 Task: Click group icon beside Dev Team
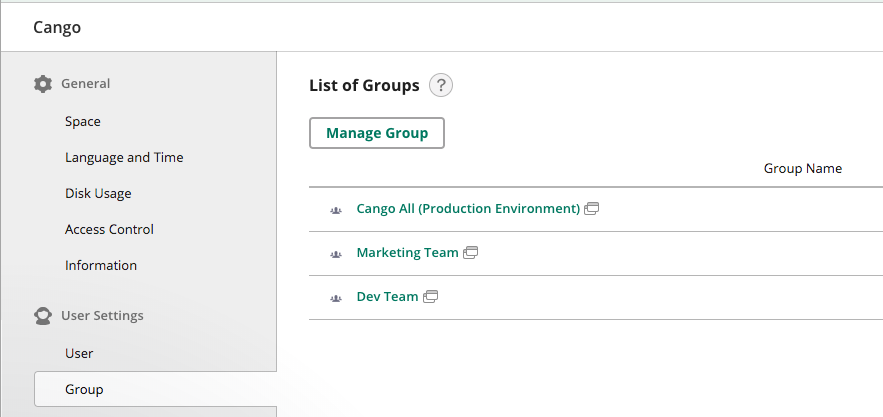(336, 298)
